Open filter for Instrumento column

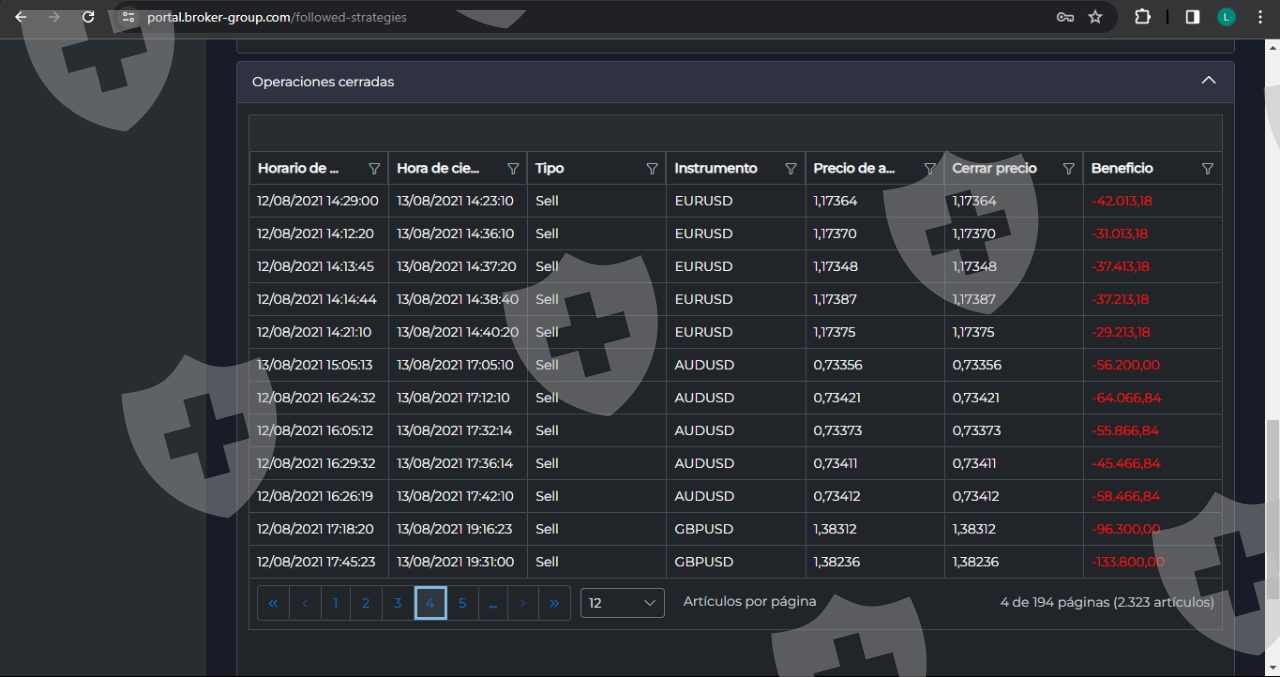[x=791, y=169]
